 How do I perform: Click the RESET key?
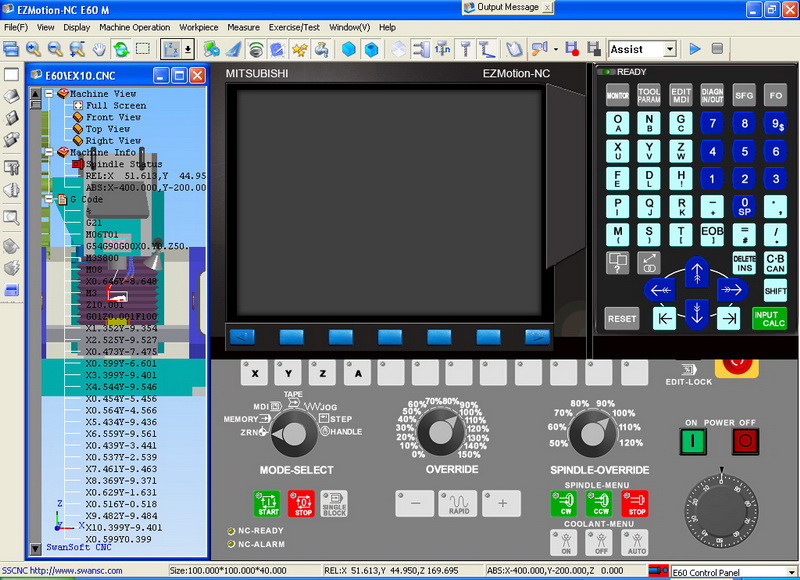pyautogui.click(x=621, y=319)
